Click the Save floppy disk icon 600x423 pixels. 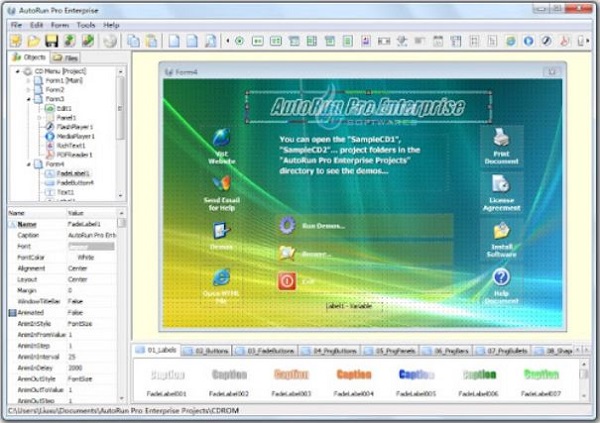click(51, 41)
